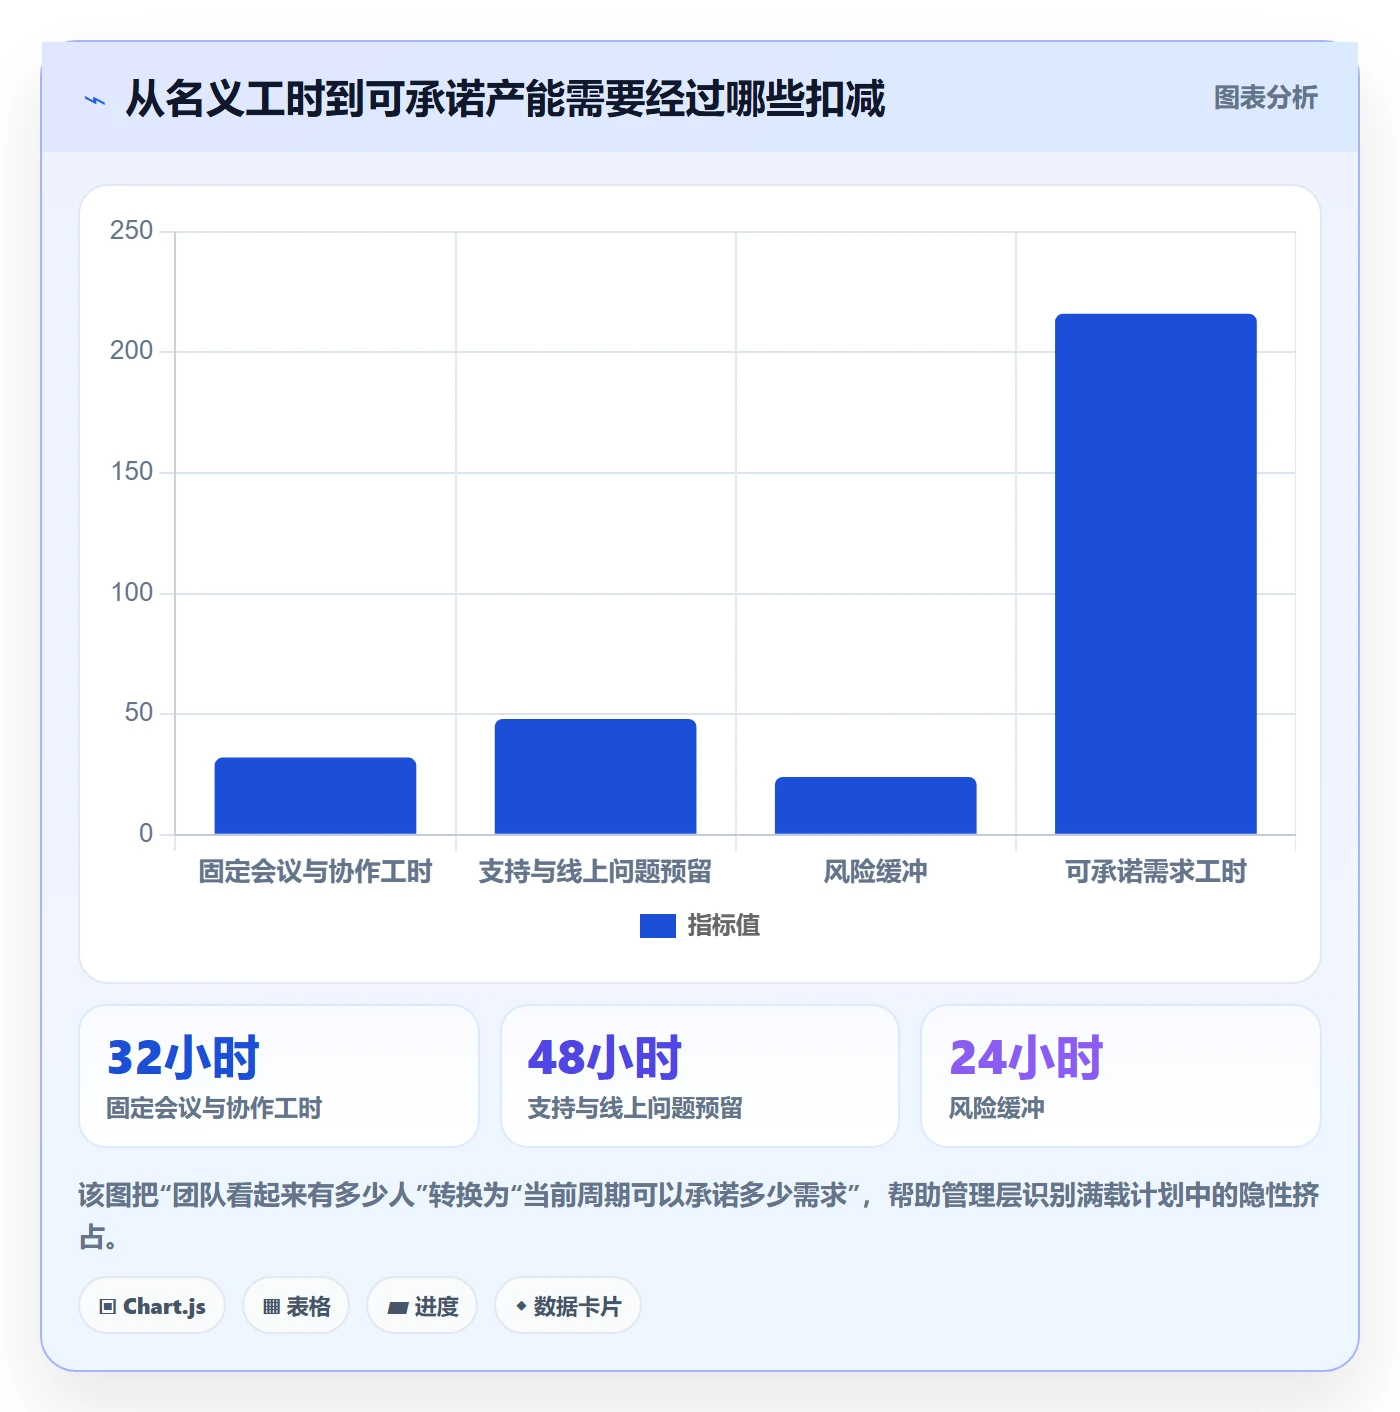This screenshot has width=1400, height=1412.
Task: Click the 支持与线上问题预留 bar in chart
Action: tap(595, 777)
